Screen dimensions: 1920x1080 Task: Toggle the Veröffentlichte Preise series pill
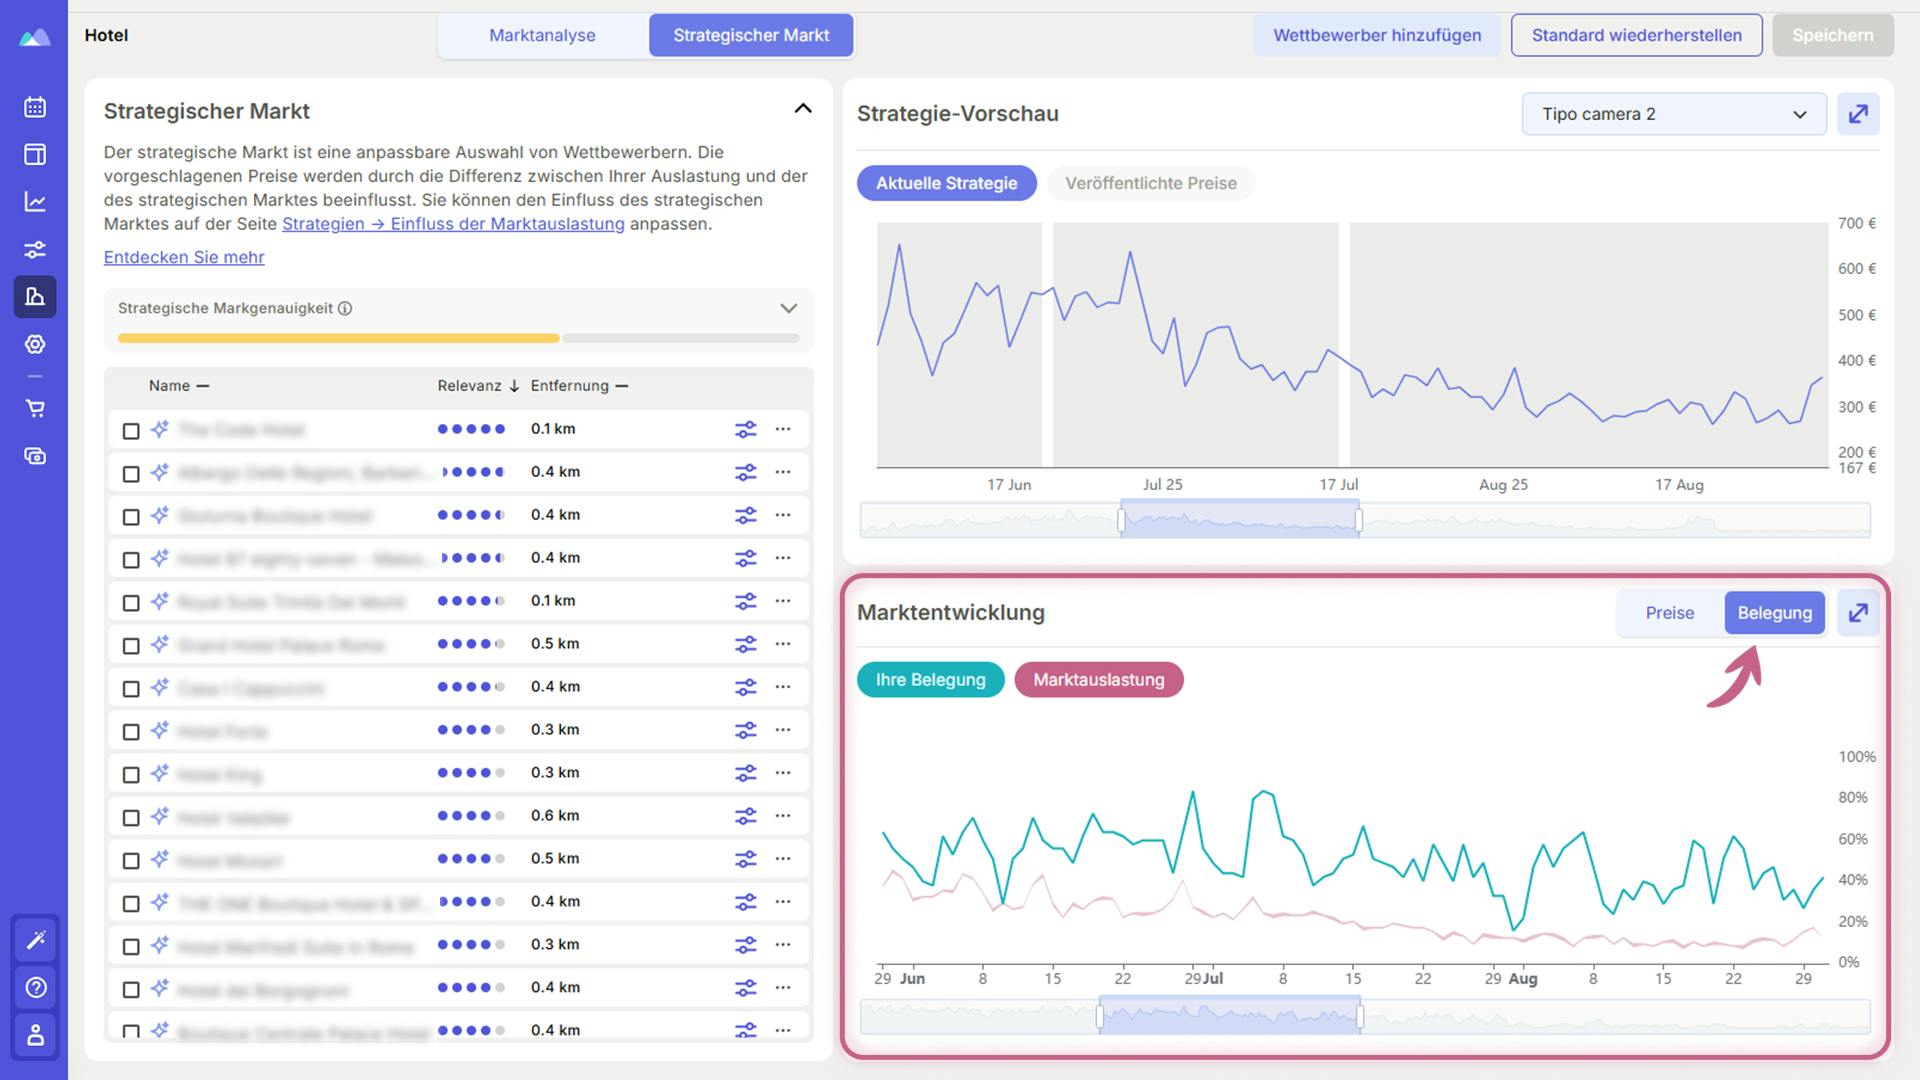coord(1150,183)
